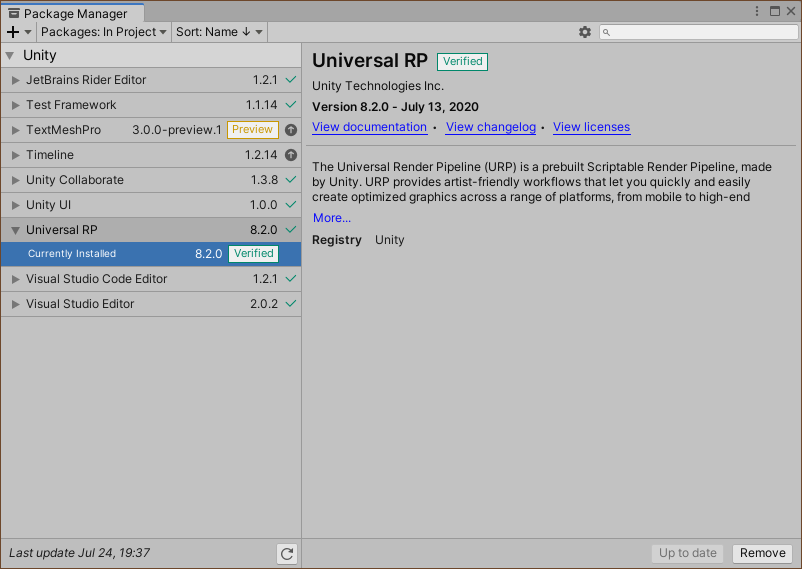Screen dimensions: 802x569
Task: Click the Registry label
Action: pos(337,240)
